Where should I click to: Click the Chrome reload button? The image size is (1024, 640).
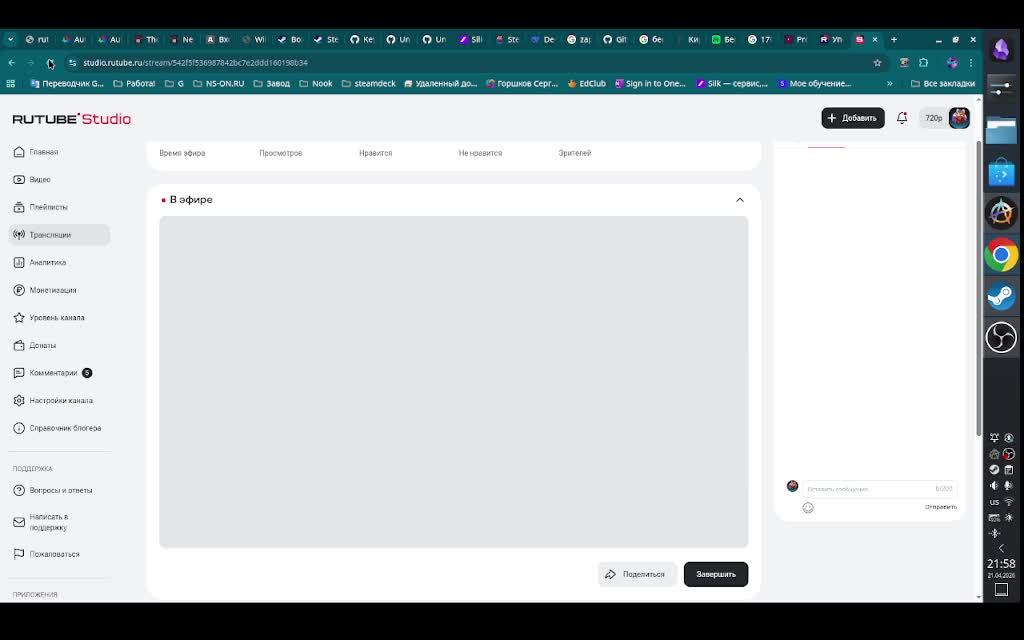[x=50, y=63]
